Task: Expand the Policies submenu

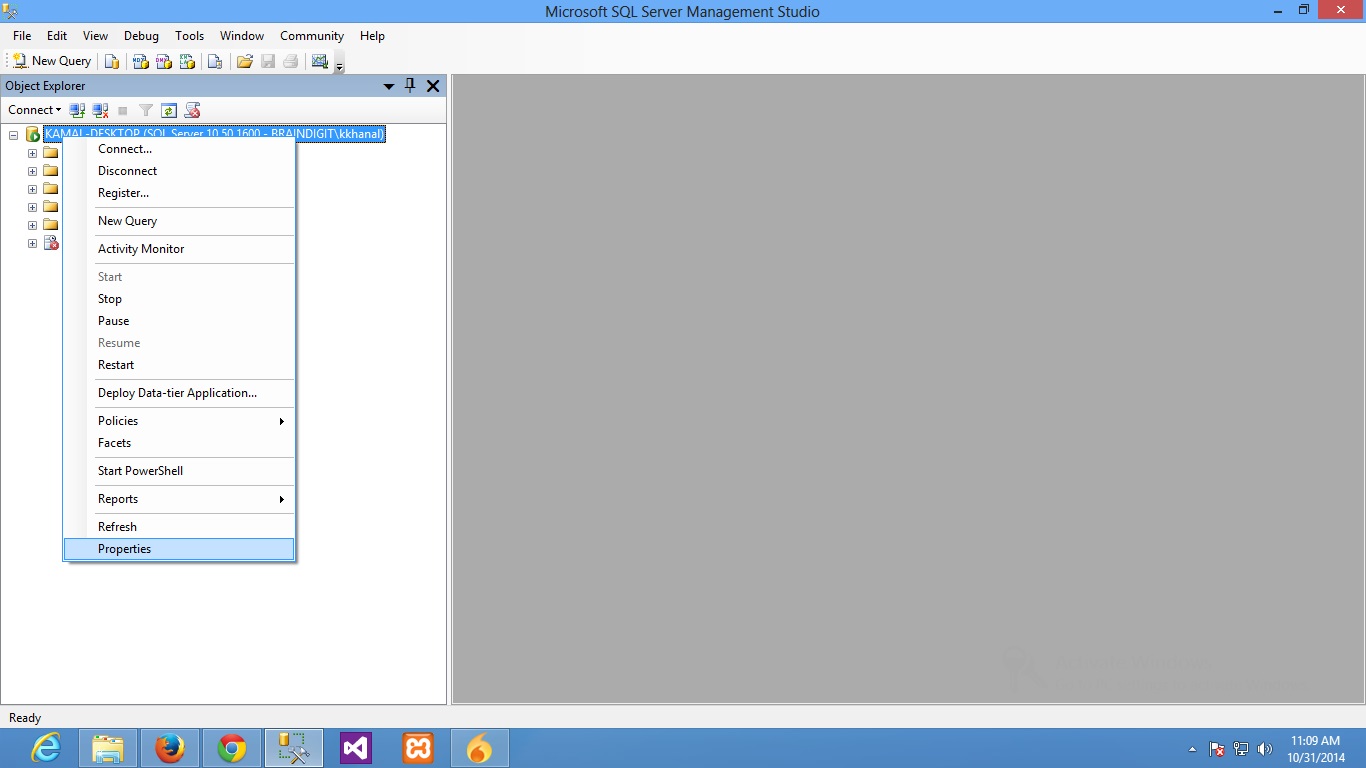Action: coord(179,421)
